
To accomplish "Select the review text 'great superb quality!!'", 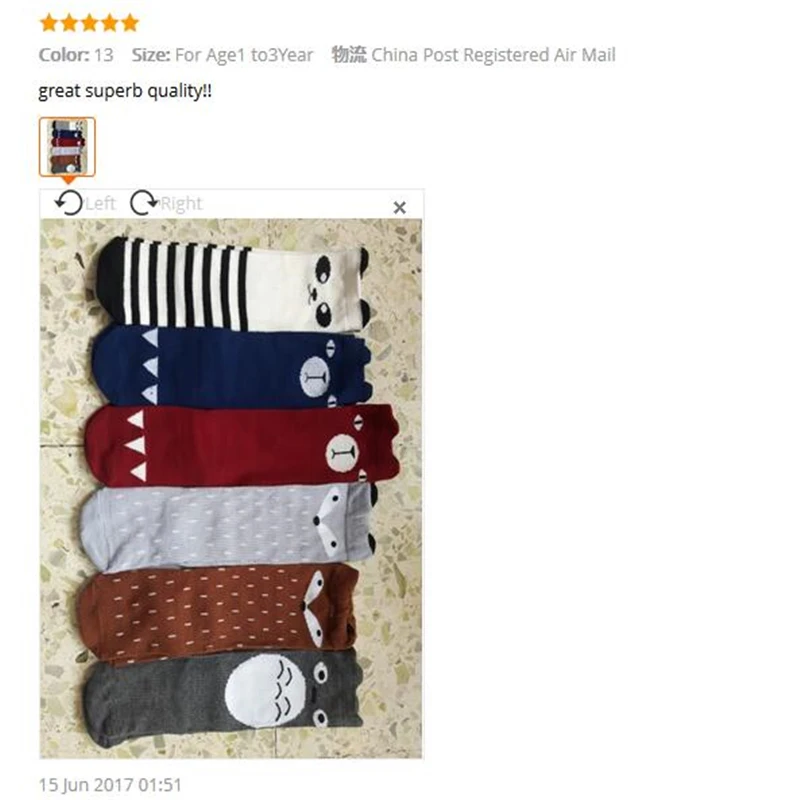I will (x=125, y=91).
